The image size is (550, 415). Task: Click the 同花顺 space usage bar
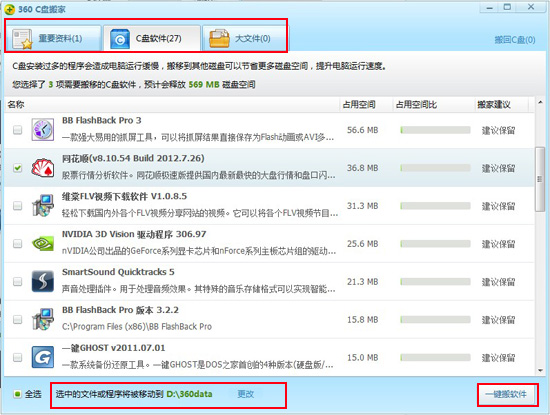point(435,168)
